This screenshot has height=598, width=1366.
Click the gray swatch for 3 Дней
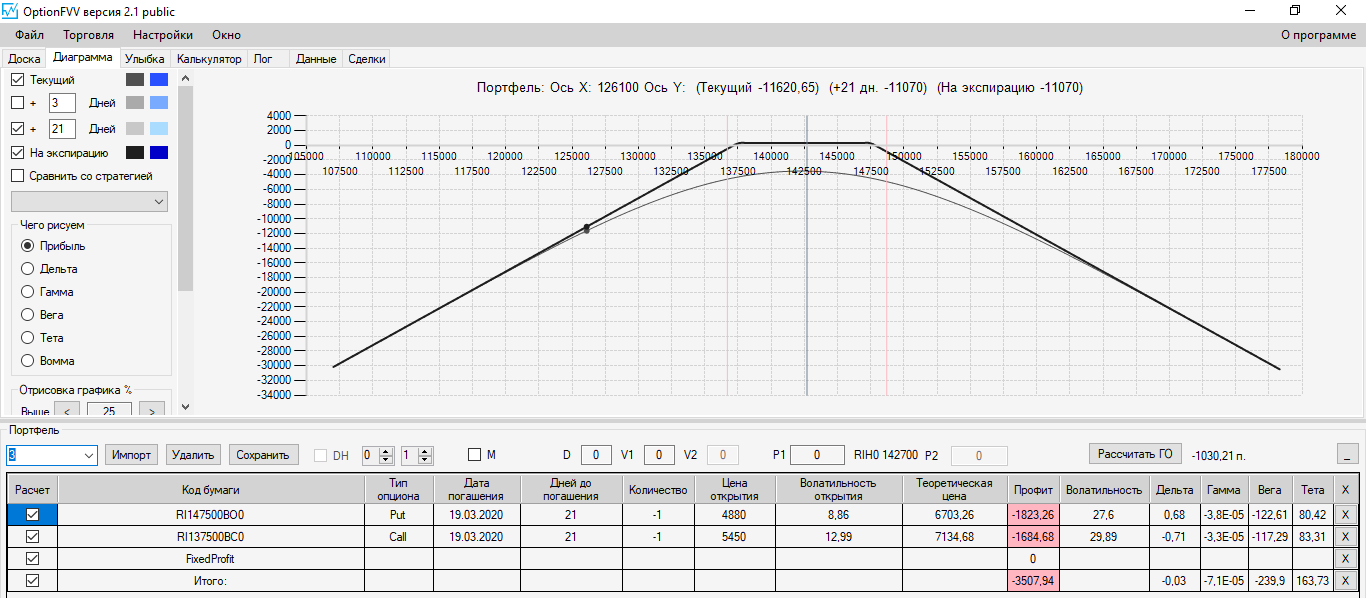[x=135, y=102]
